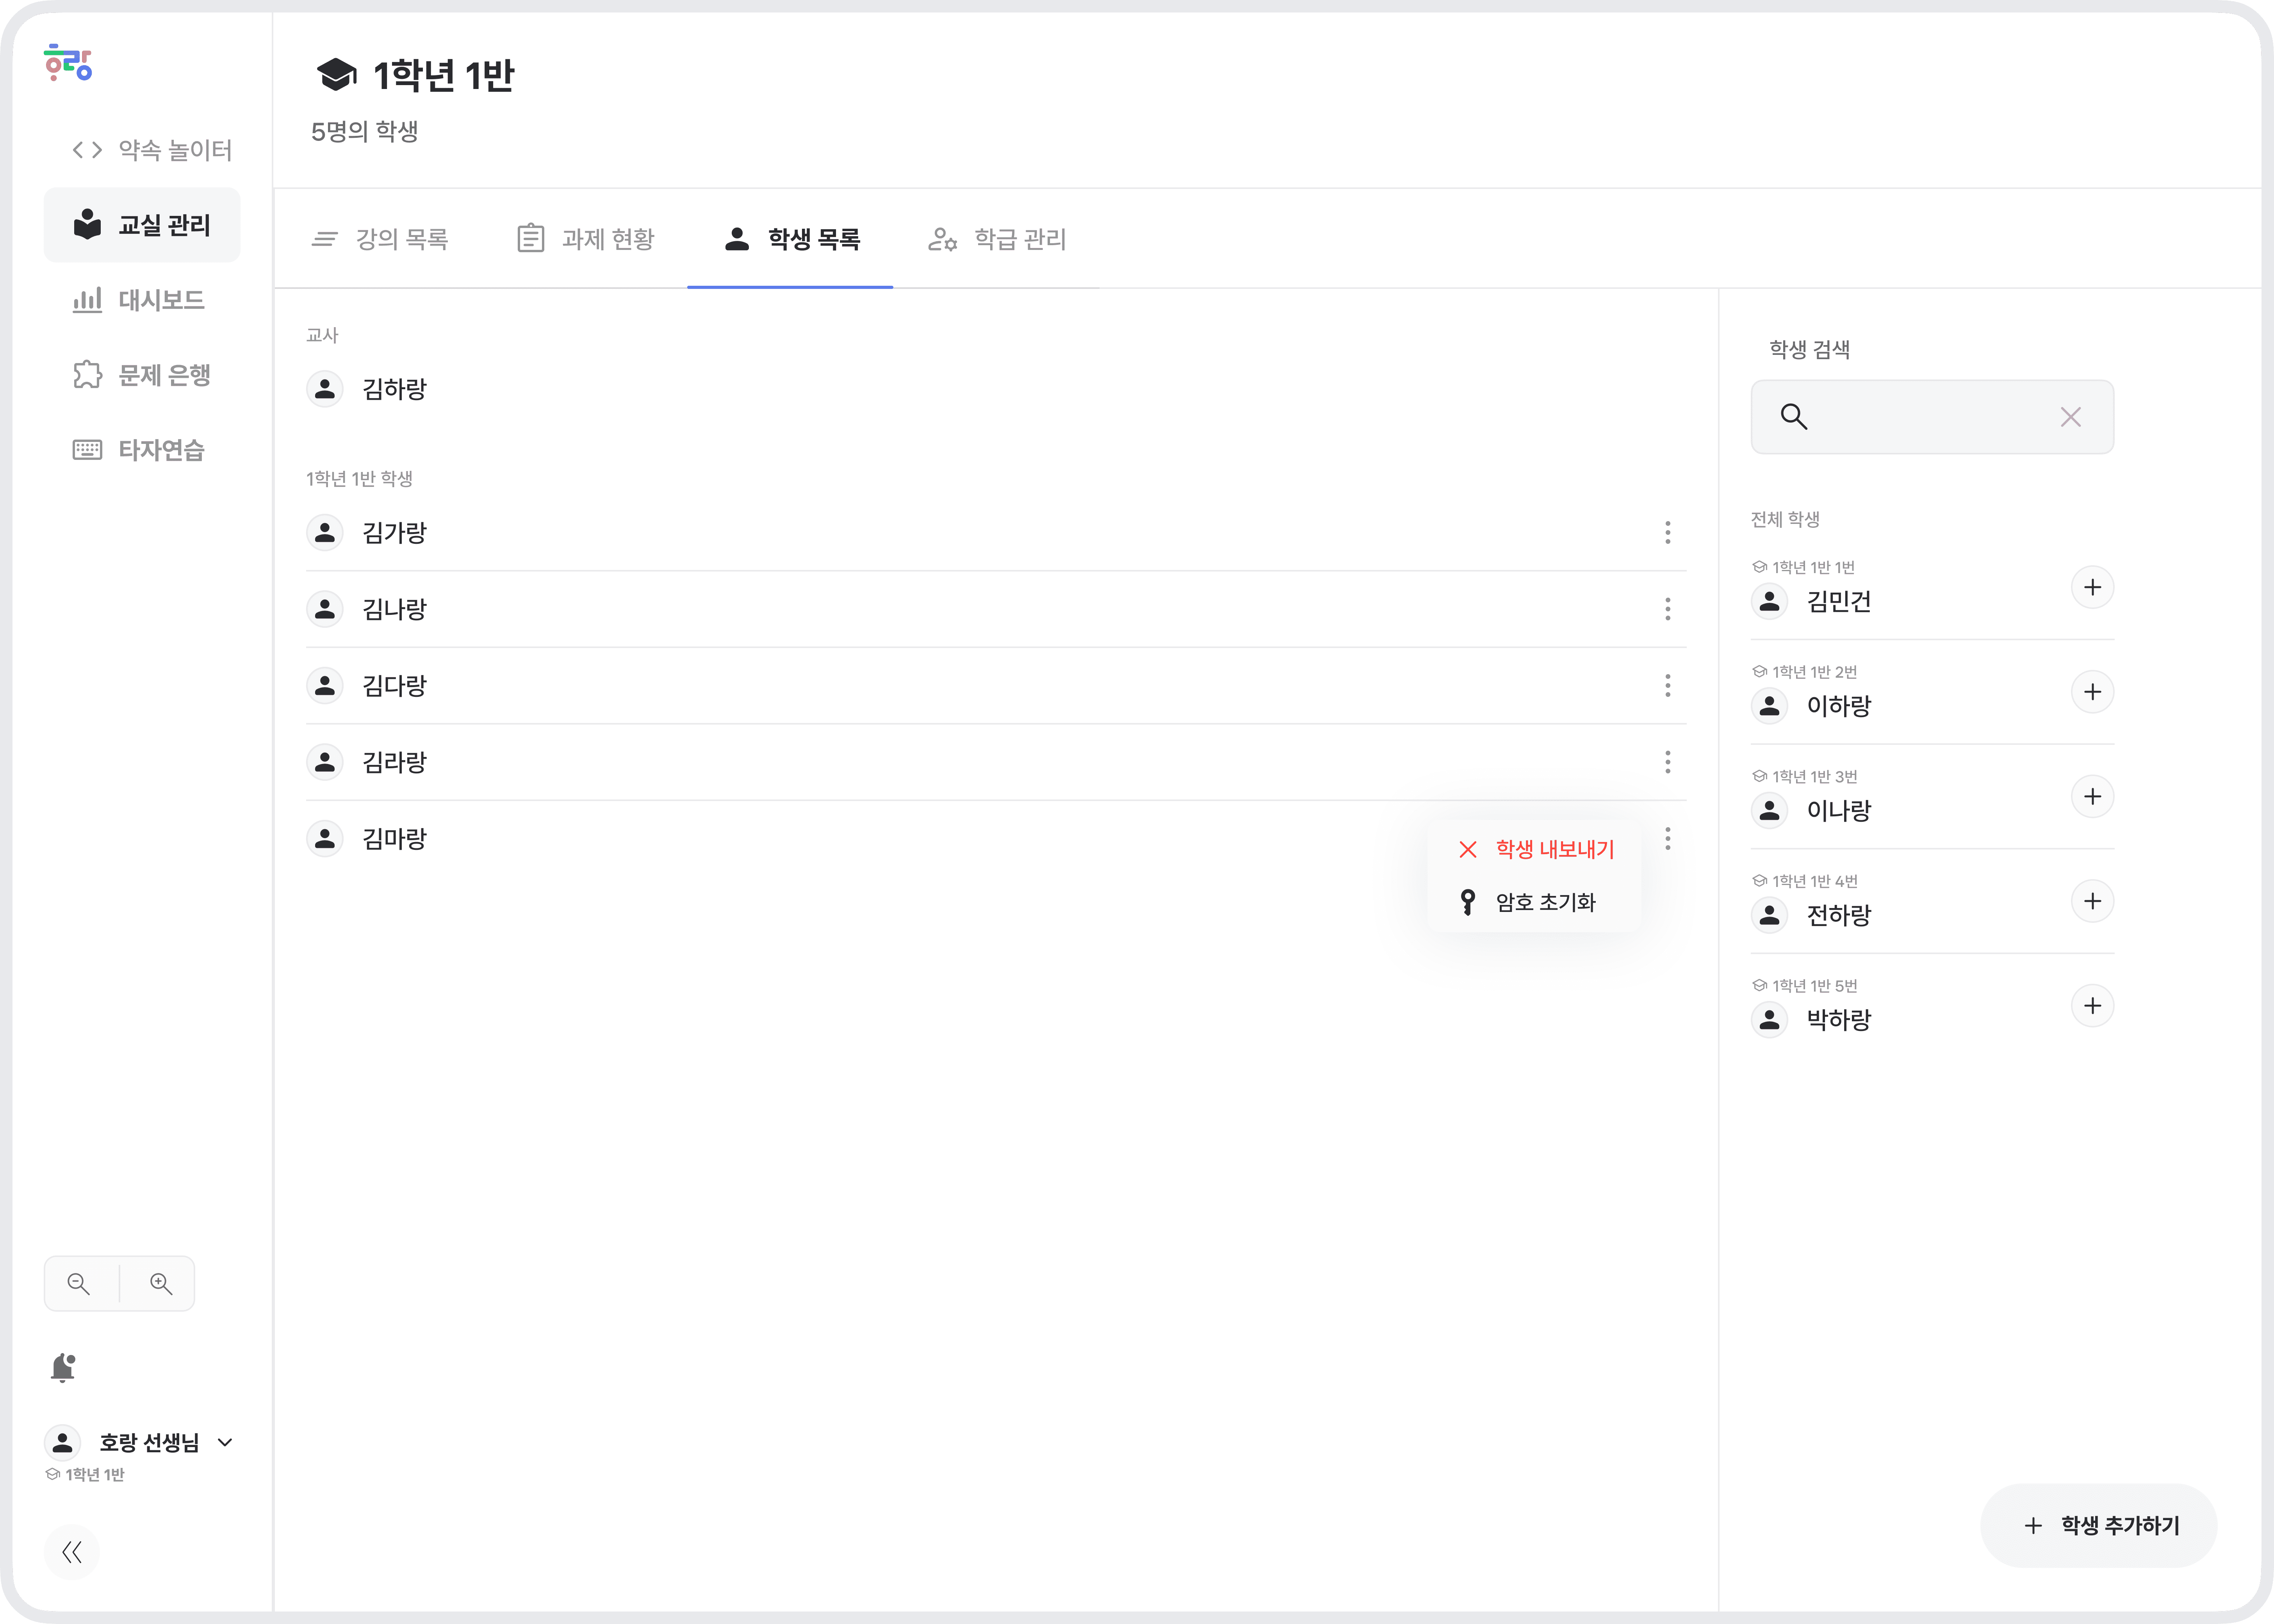Open notifications bell icon
2274x1624 pixels.
coord(63,1367)
